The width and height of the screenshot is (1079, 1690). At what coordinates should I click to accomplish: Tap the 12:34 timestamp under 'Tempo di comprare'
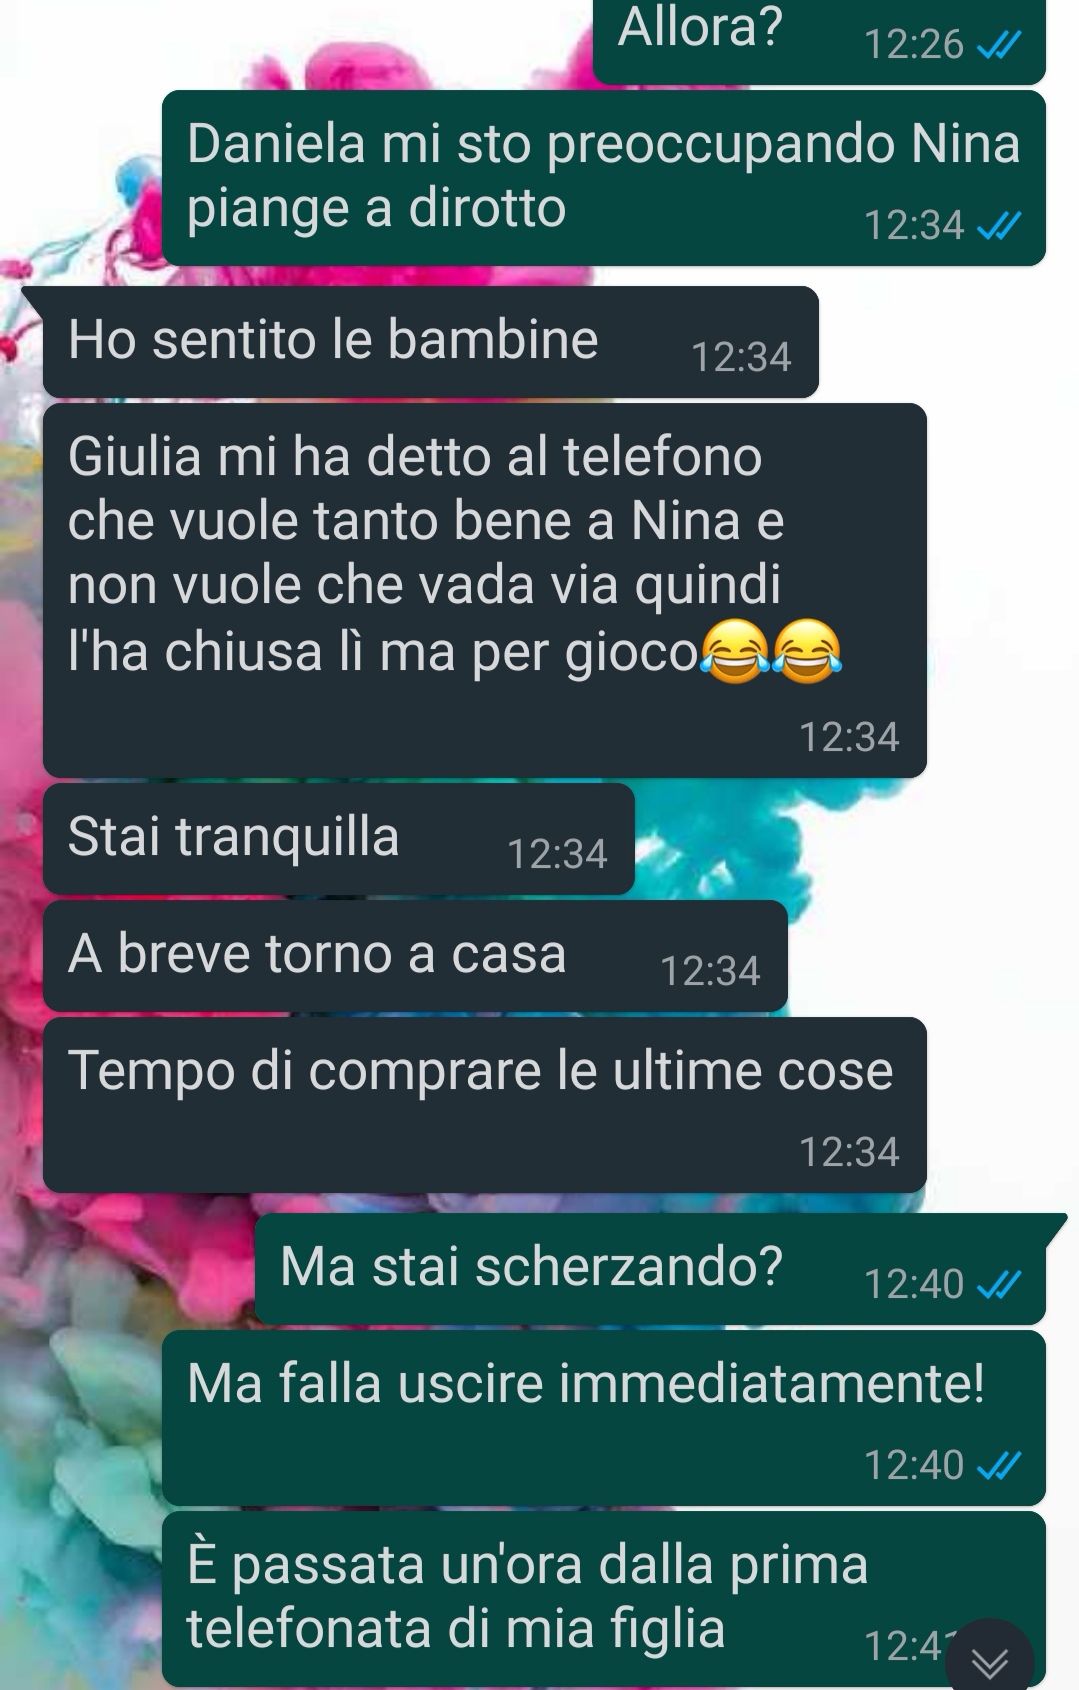849,1152
